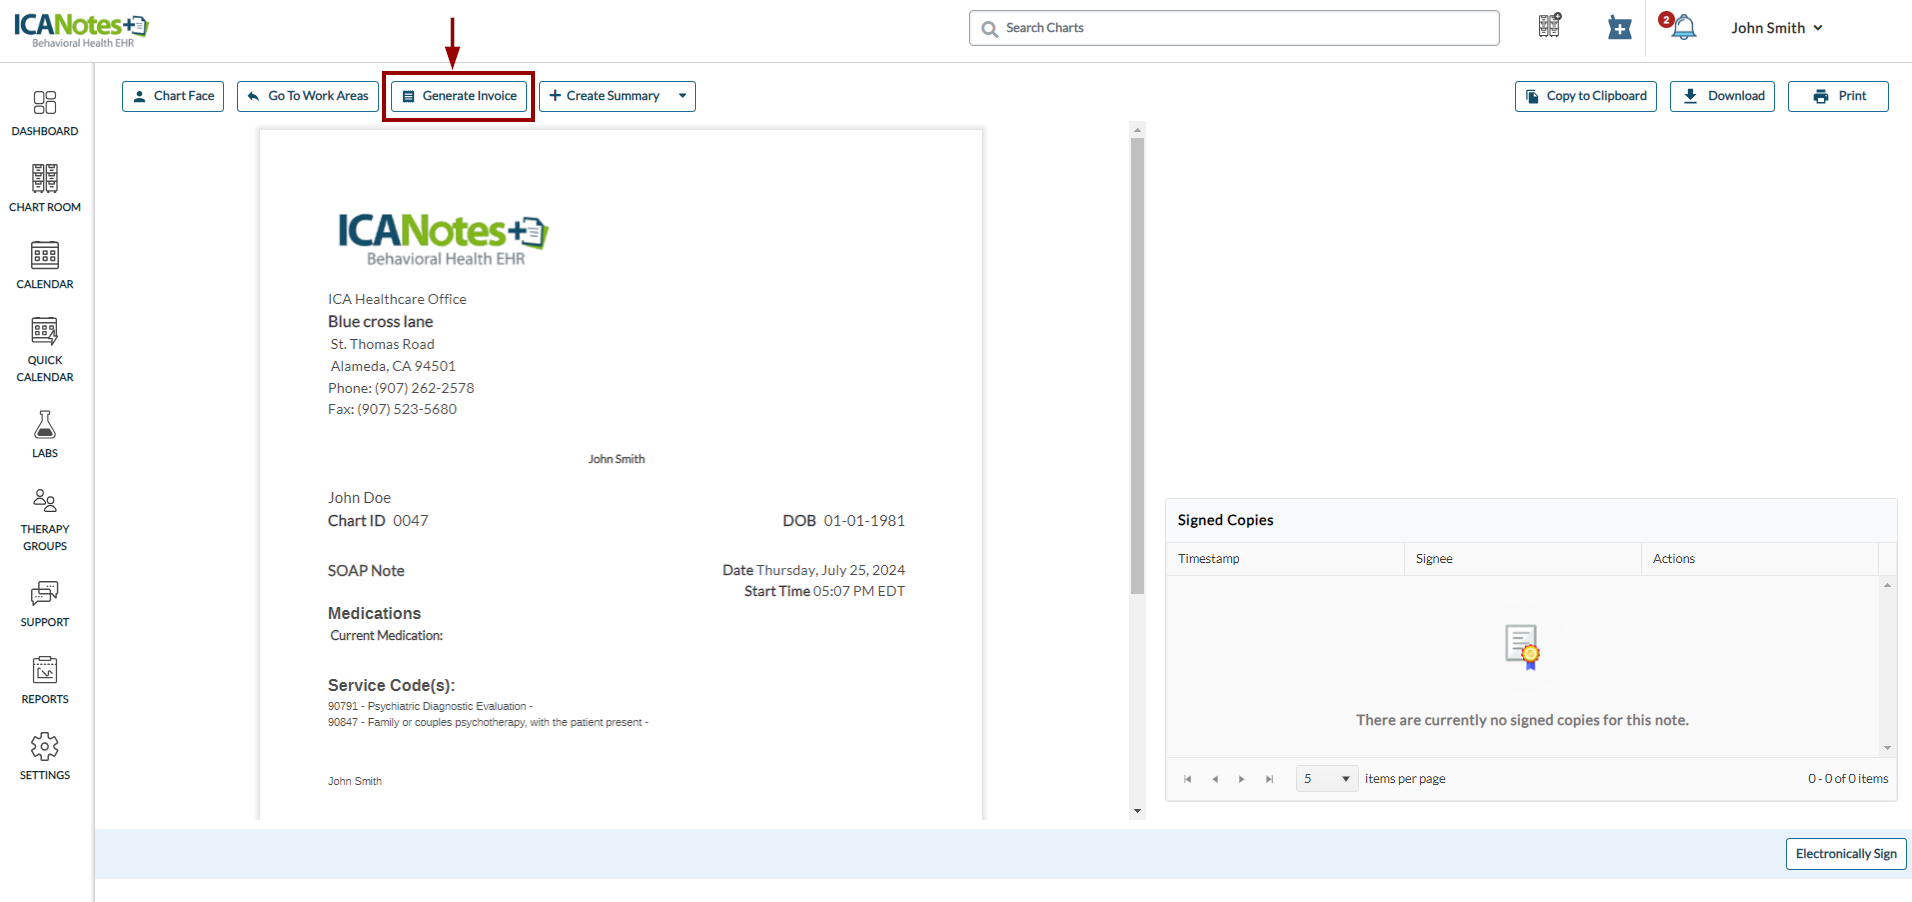1912x902 pixels.
Task: Click the Phone: (907) 262-2578 line
Action: point(401,388)
